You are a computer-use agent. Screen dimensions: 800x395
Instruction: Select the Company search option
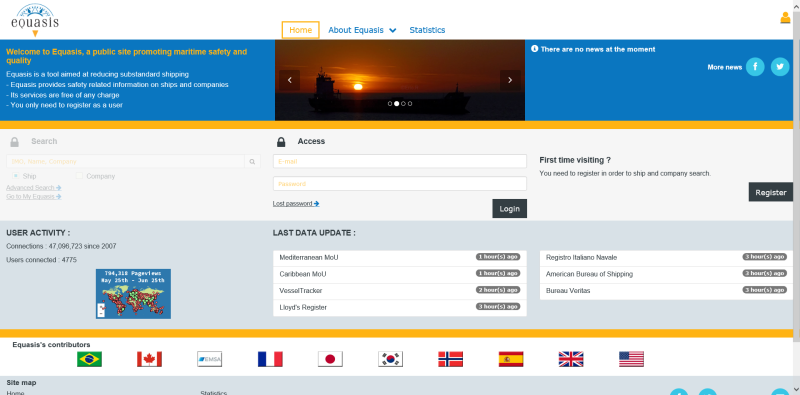79,176
